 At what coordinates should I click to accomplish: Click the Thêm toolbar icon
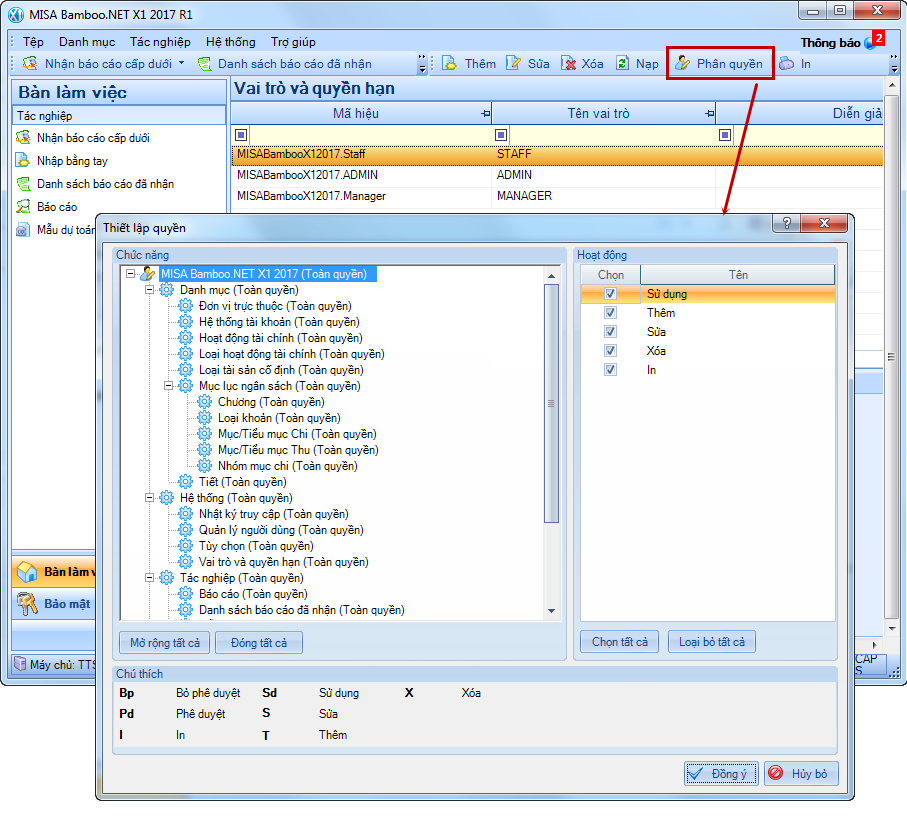click(449, 64)
